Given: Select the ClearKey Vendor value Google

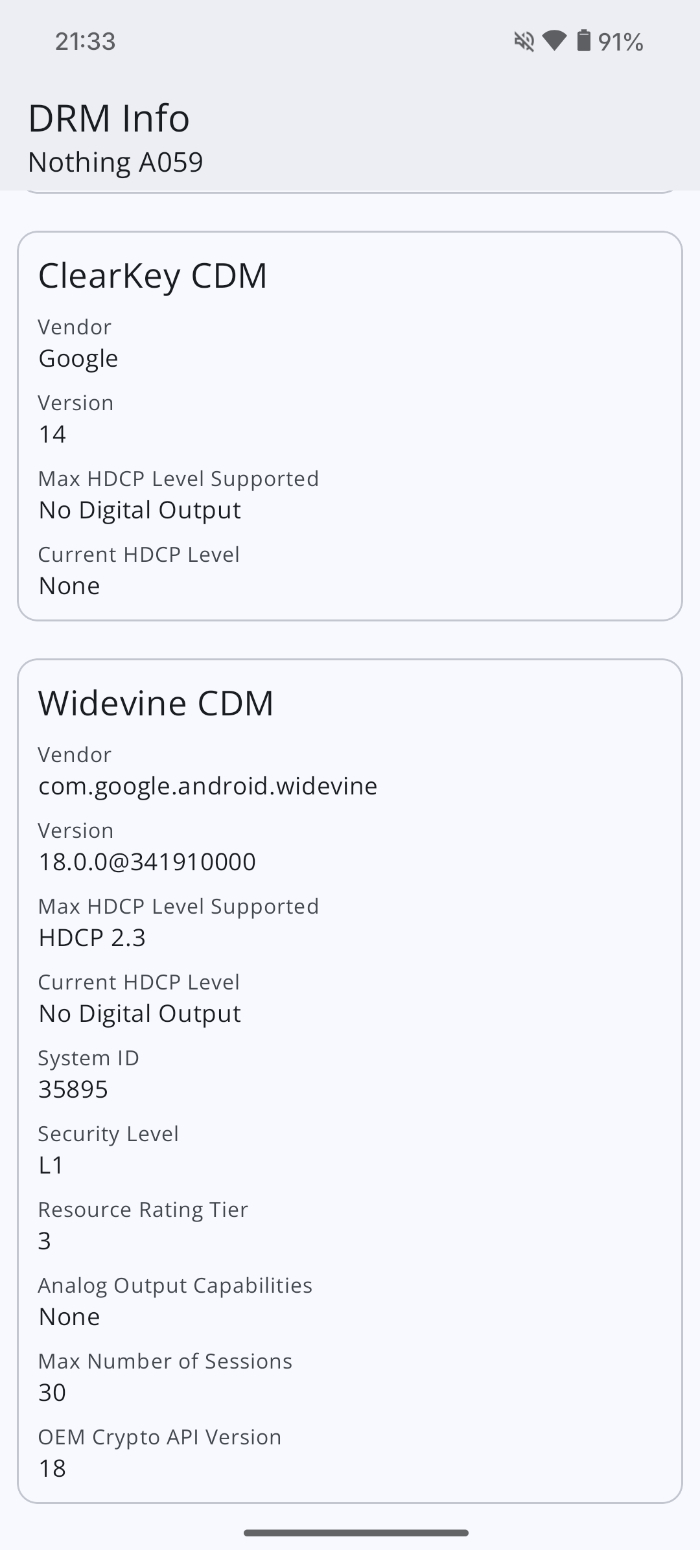Looking at the screenshot, I should (78, 358).
